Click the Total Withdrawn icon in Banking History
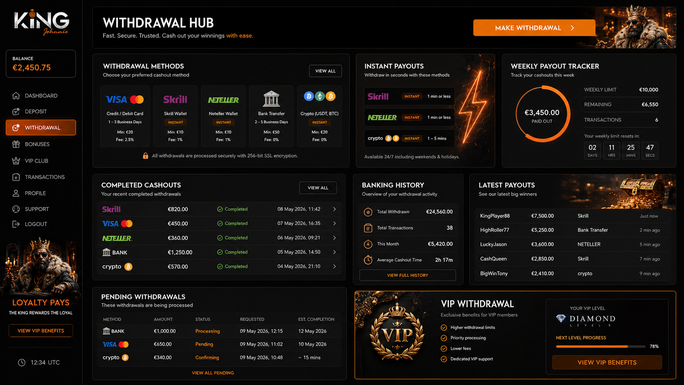 tap(368, 212)
